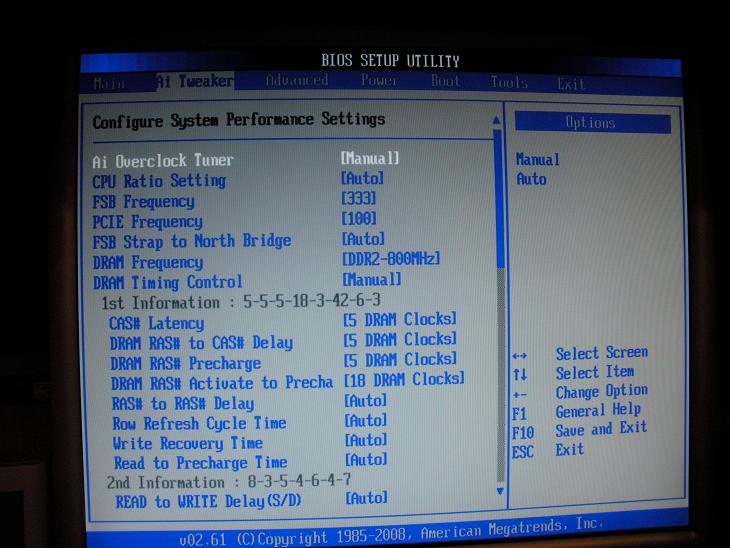The height and width of the screenshot is (548, 730).
Task: Open CAS# Latency 5 DRAM Clocks value
Action: click(400, 319)
